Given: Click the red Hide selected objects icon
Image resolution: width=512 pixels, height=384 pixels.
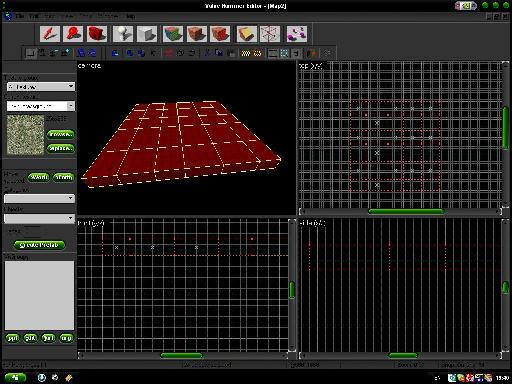Looking at the screenshot, I should 169,53.
